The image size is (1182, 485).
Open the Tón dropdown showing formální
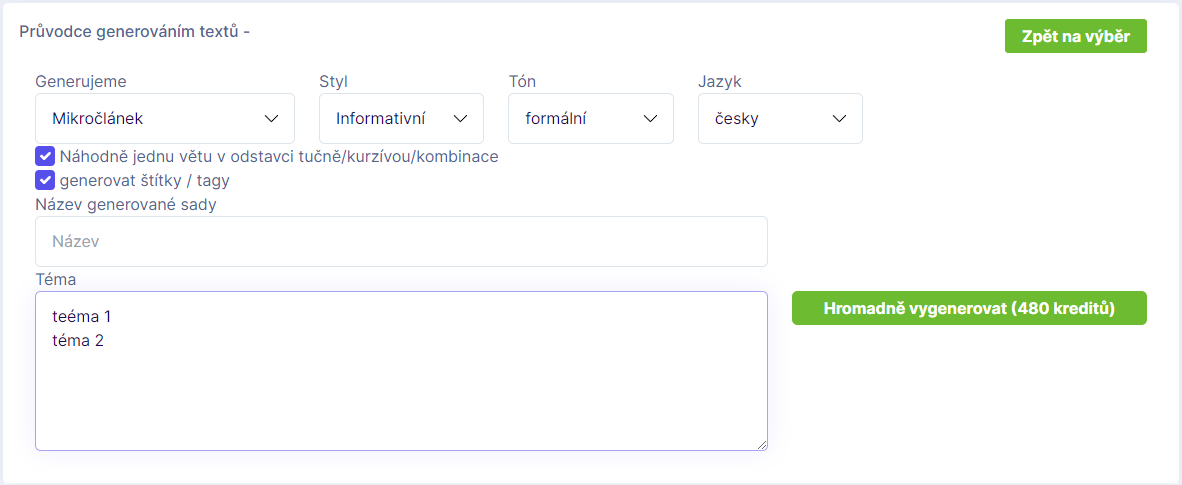coord(591,118)
